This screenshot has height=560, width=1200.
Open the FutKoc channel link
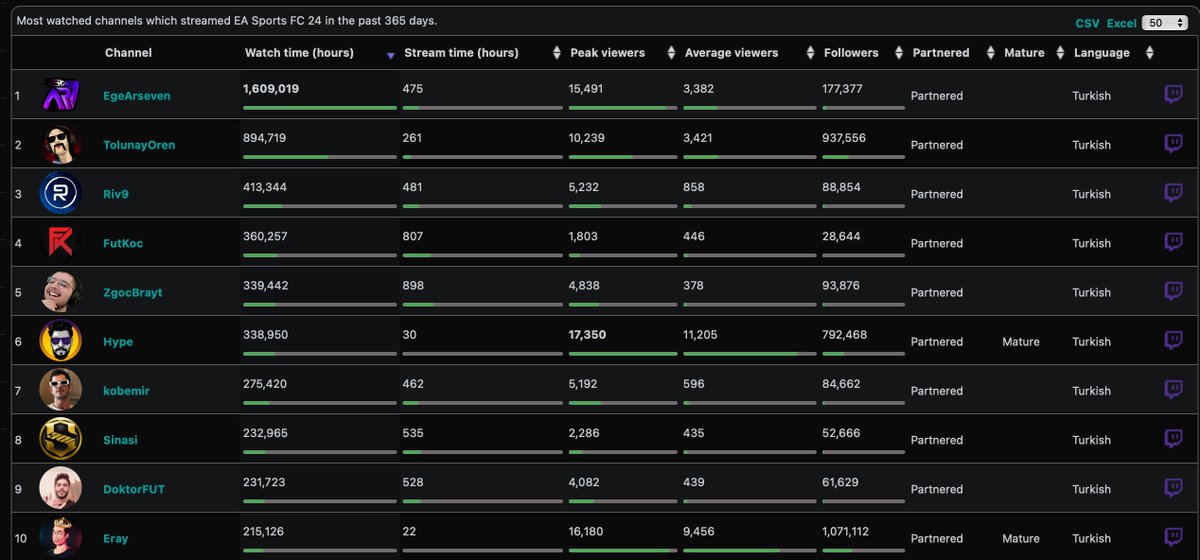123,243
